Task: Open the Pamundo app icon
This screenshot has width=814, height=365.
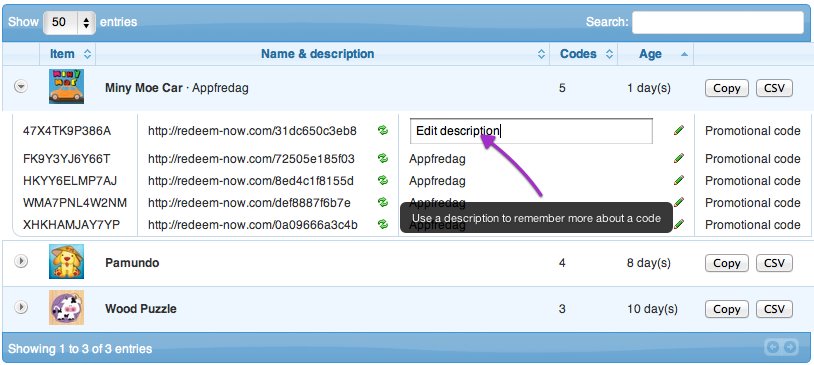Action: pos(66,262)
